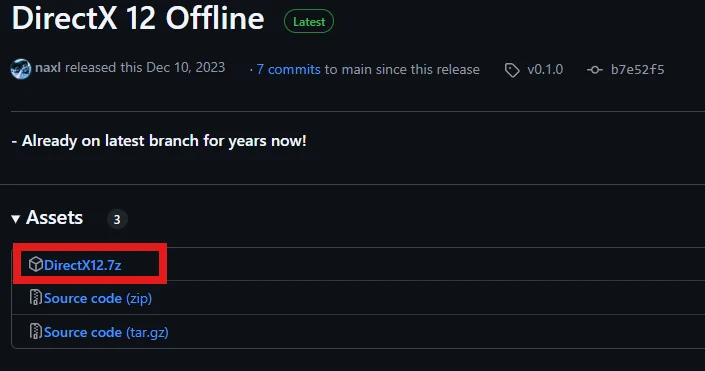Click the assets count badge showing 3
Image resolution: width=705 pixels, height=371 pixels.
click(x=117, y=219)
